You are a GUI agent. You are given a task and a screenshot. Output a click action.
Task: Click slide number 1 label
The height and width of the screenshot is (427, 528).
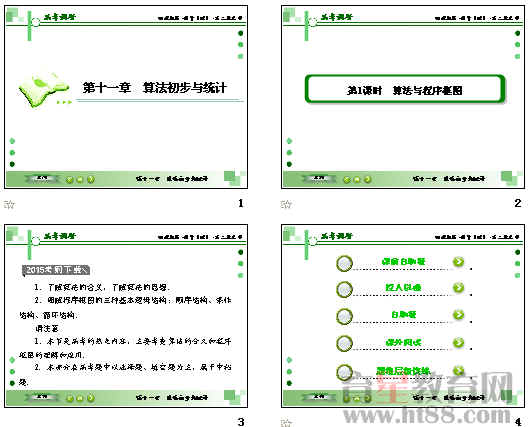click(240, 203)
